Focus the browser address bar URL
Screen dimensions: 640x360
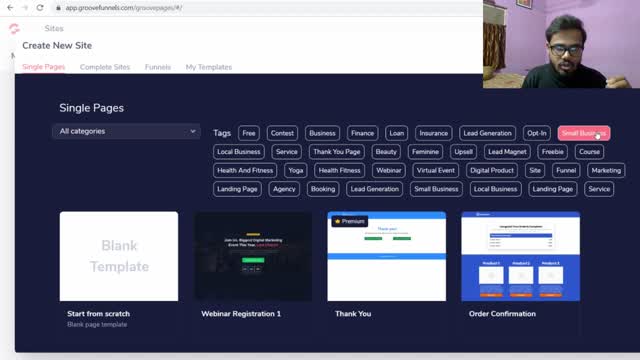[x=124, y=8]
